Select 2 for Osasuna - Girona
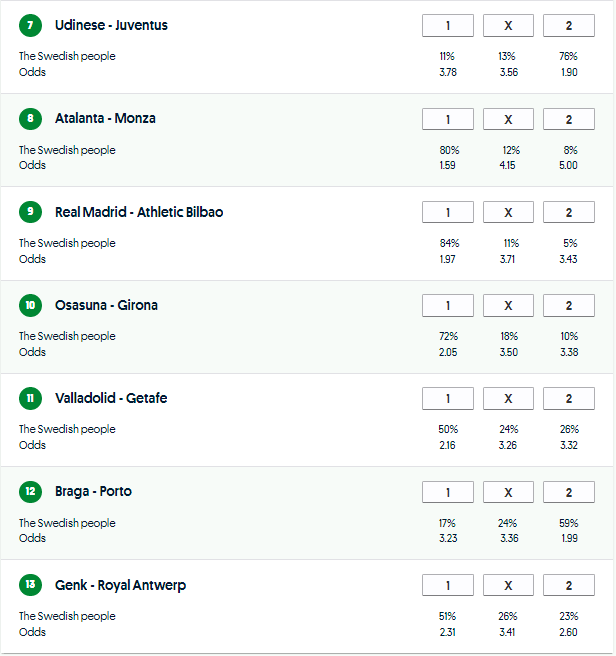This screenshot has width=616, height=656. (x=568, y=306)
